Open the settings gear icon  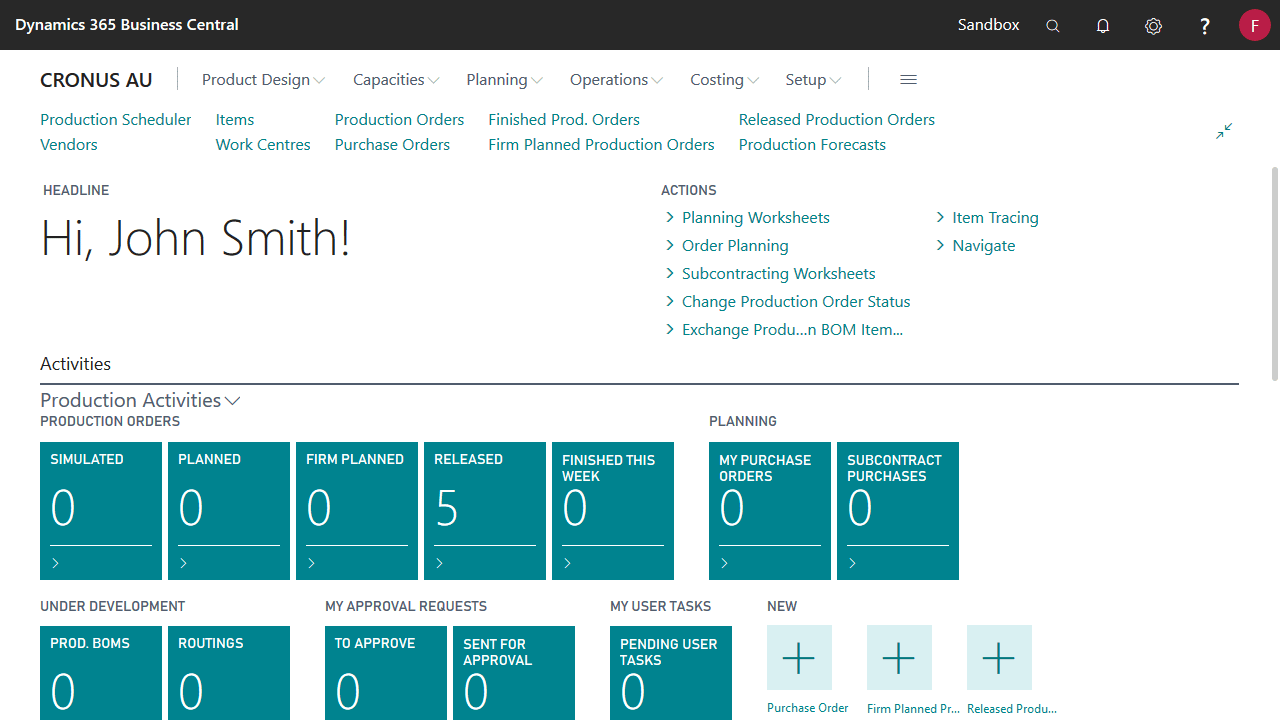(1153, 26)
